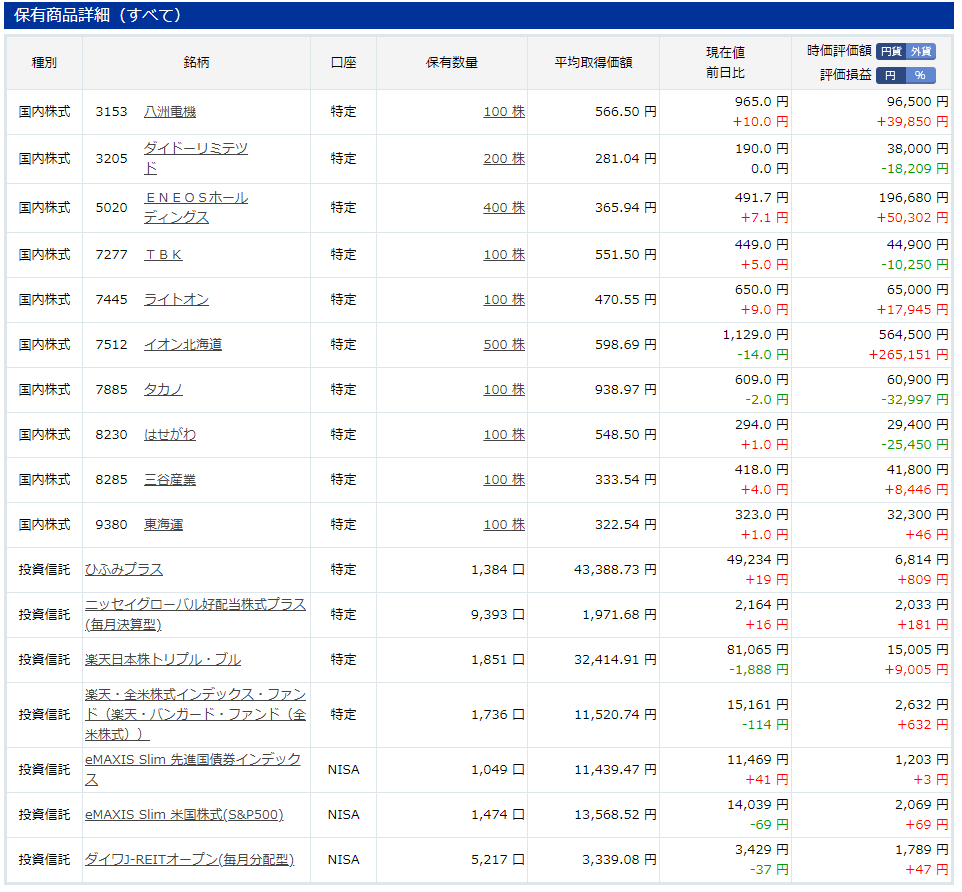
Task: Click 100 株 quantity for ＴＢＫ
Action: tap(504, 255)
